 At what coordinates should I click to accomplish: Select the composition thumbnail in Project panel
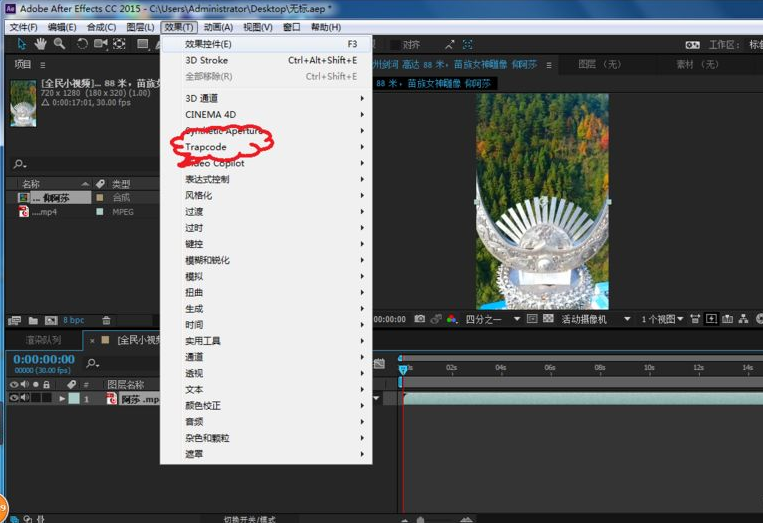tap(23, 103)
